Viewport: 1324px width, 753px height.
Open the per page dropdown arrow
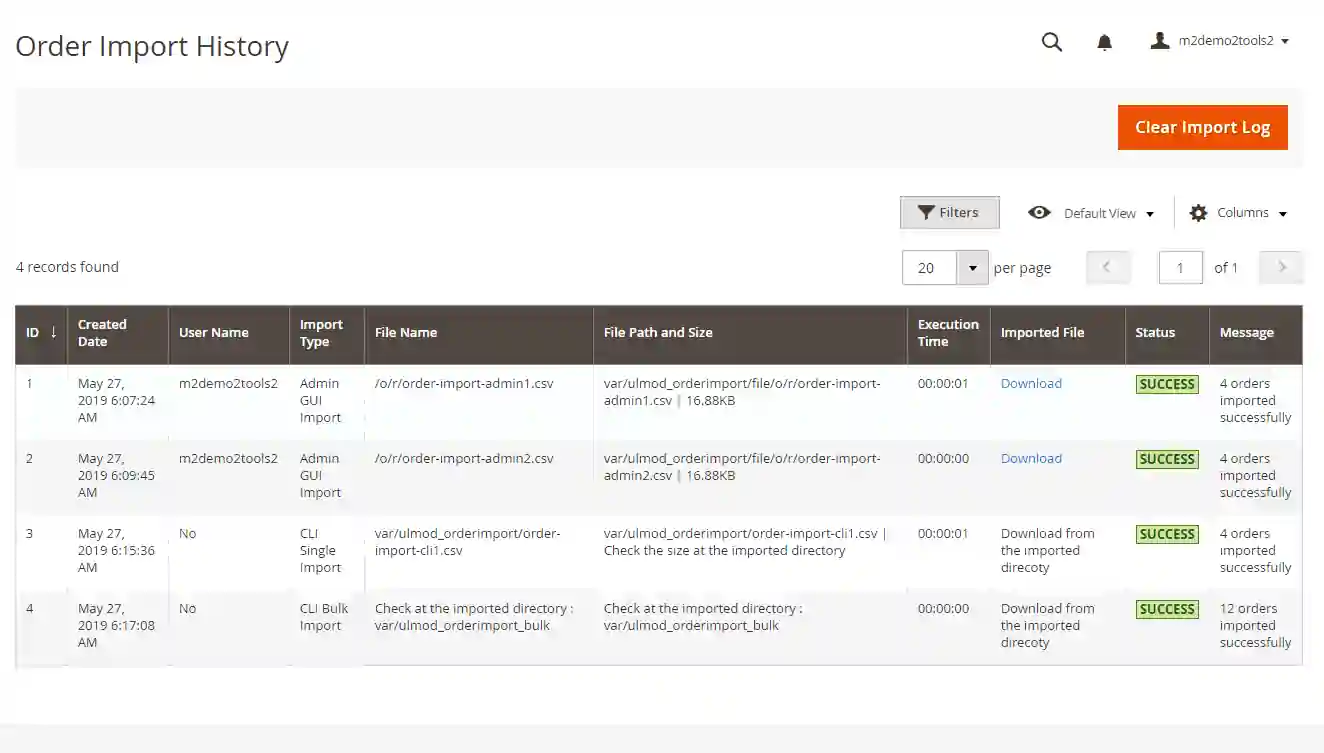click(972, 267)
